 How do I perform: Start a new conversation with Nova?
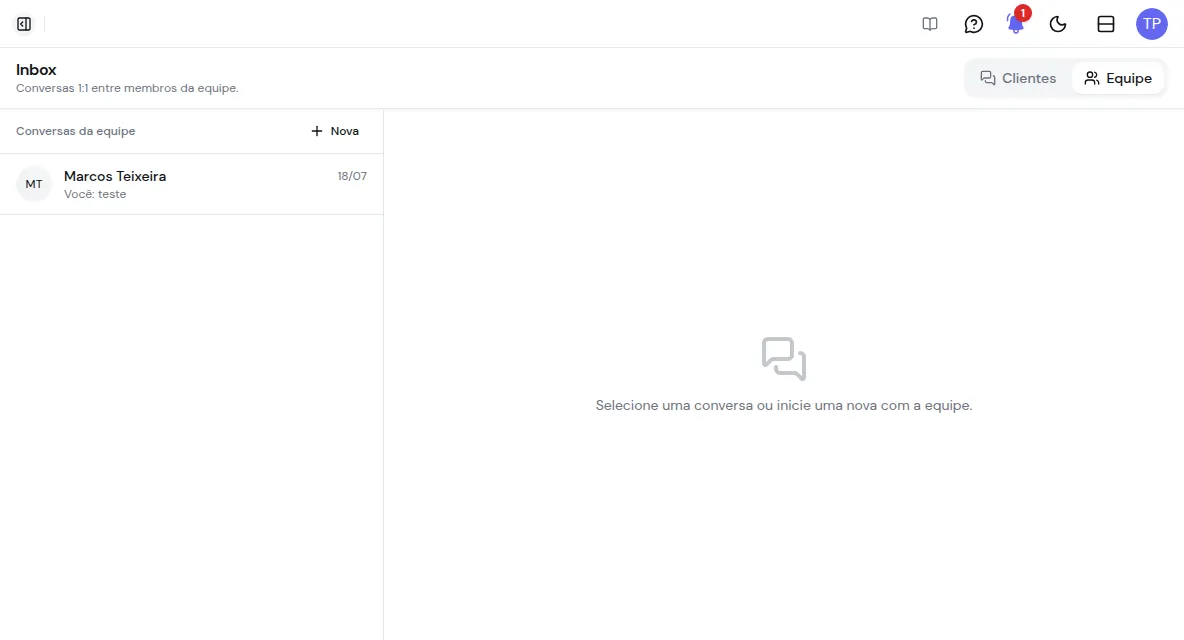pos(335,131)
